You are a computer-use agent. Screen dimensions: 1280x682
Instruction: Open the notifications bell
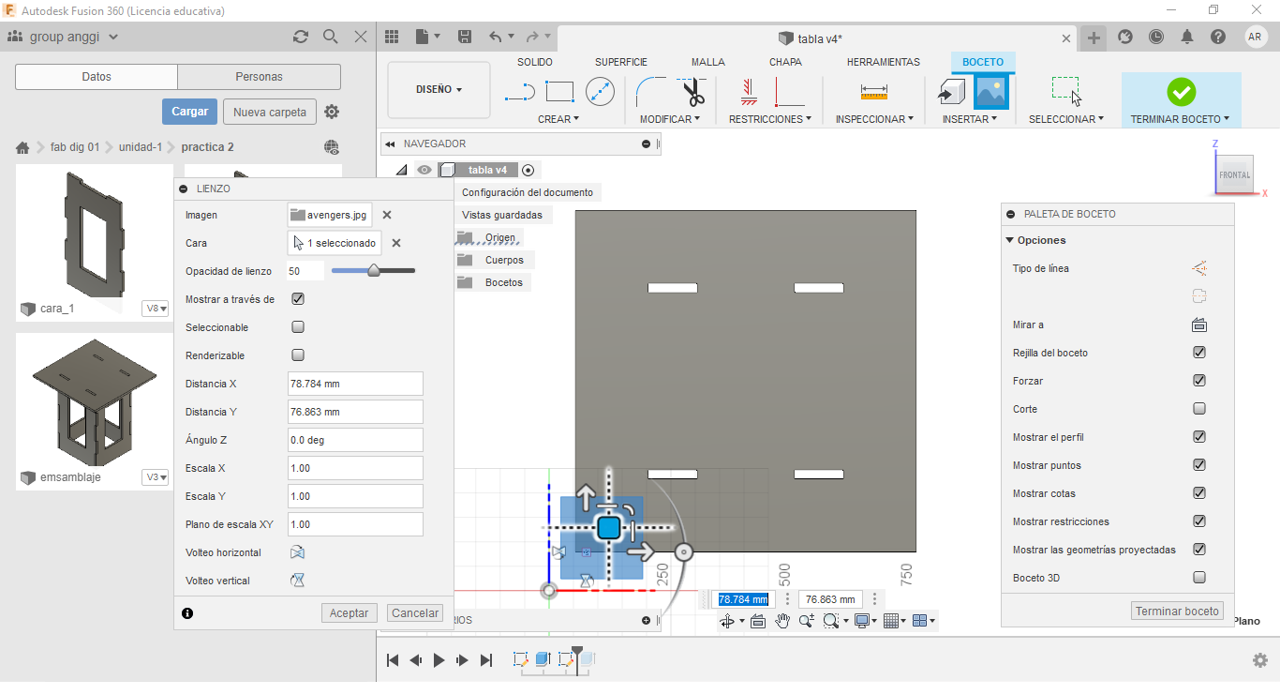pos(1187,37)
